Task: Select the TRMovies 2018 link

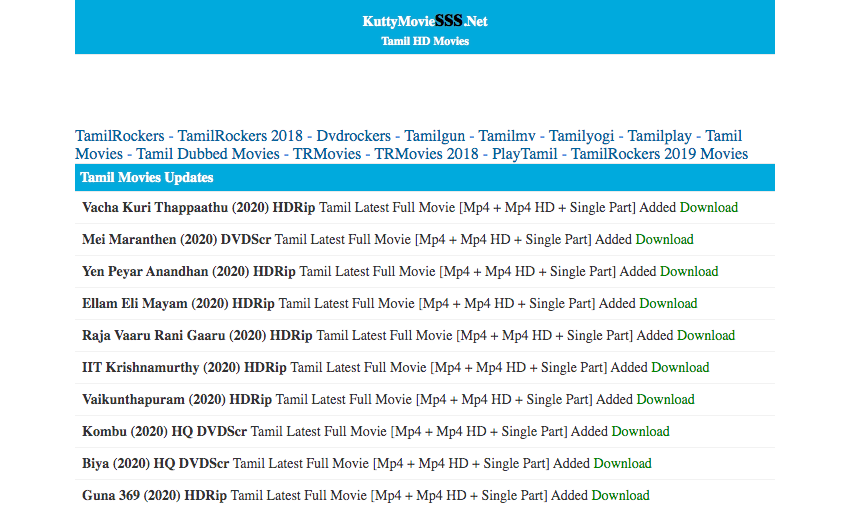Action: point(426,154)
